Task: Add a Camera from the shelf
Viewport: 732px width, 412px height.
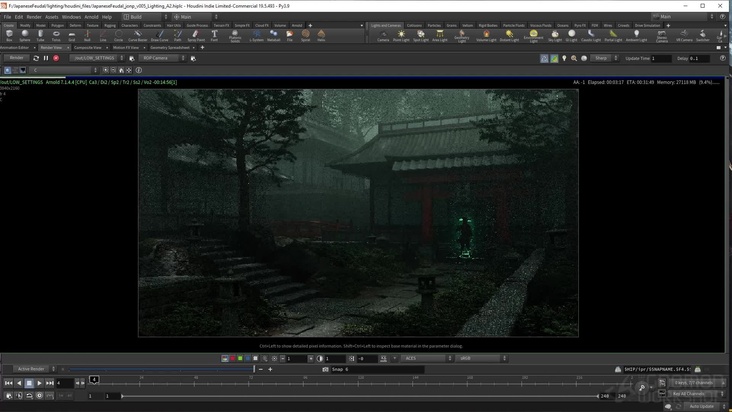Action: point(383,35)
